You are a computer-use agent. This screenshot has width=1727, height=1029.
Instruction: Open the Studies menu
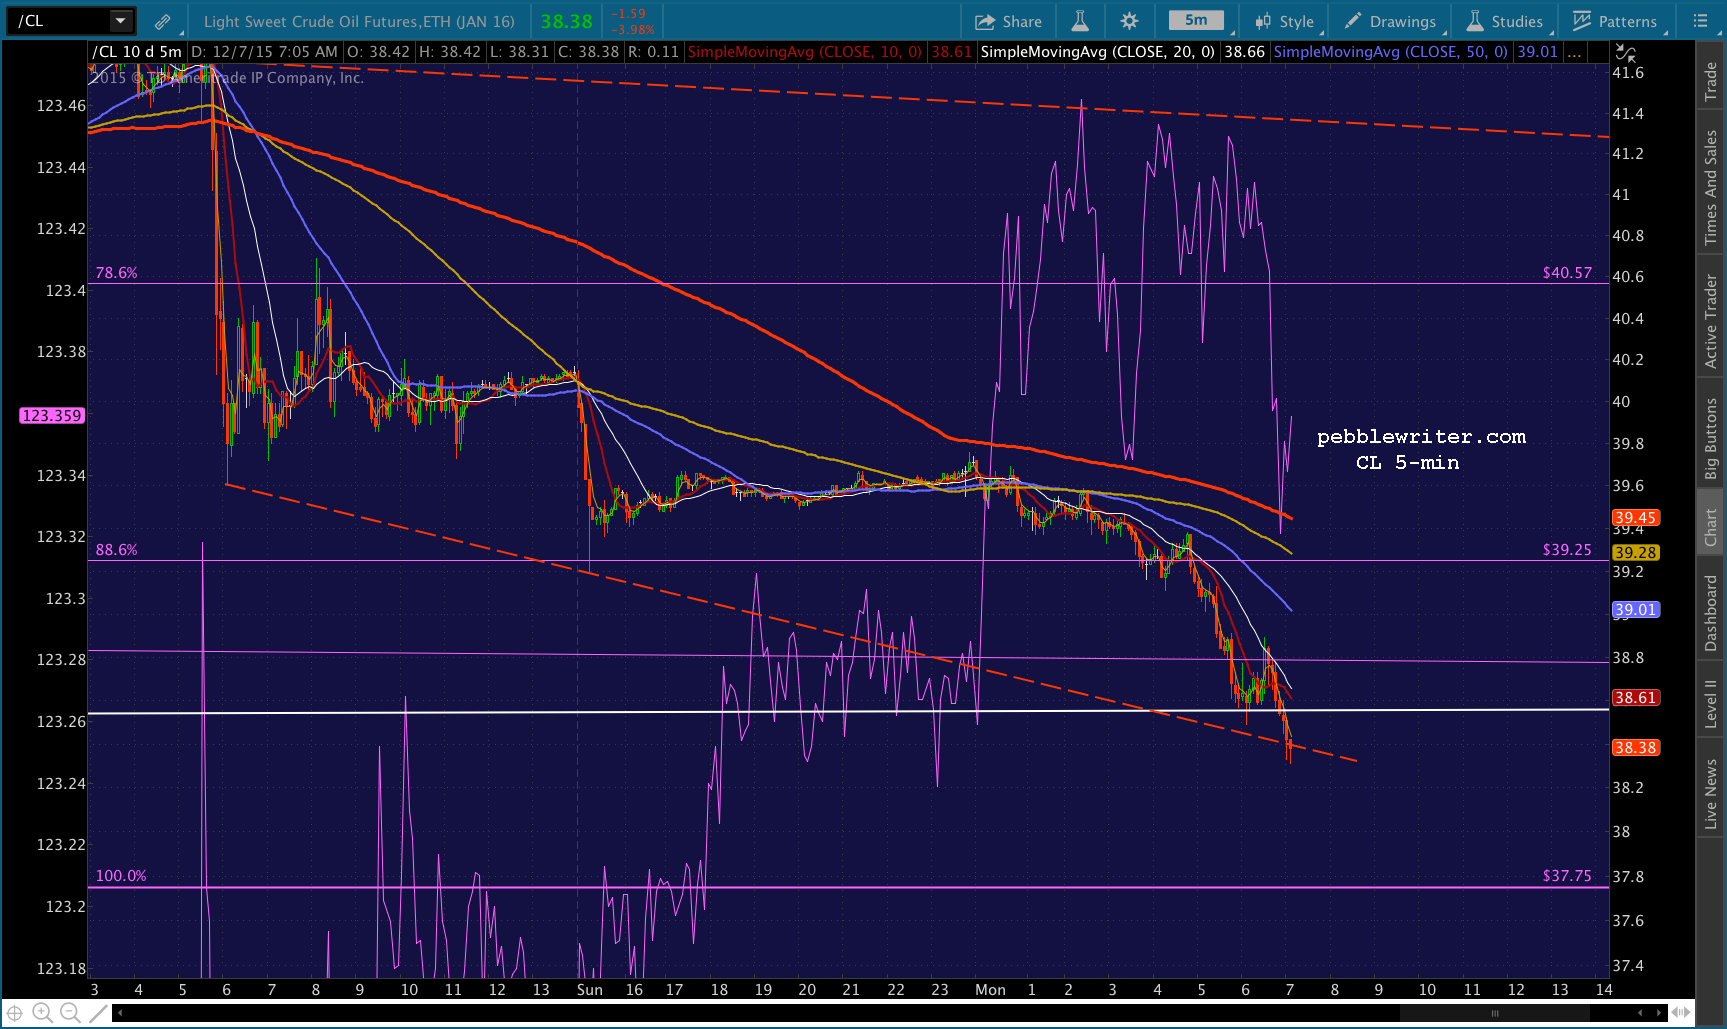1506,21
